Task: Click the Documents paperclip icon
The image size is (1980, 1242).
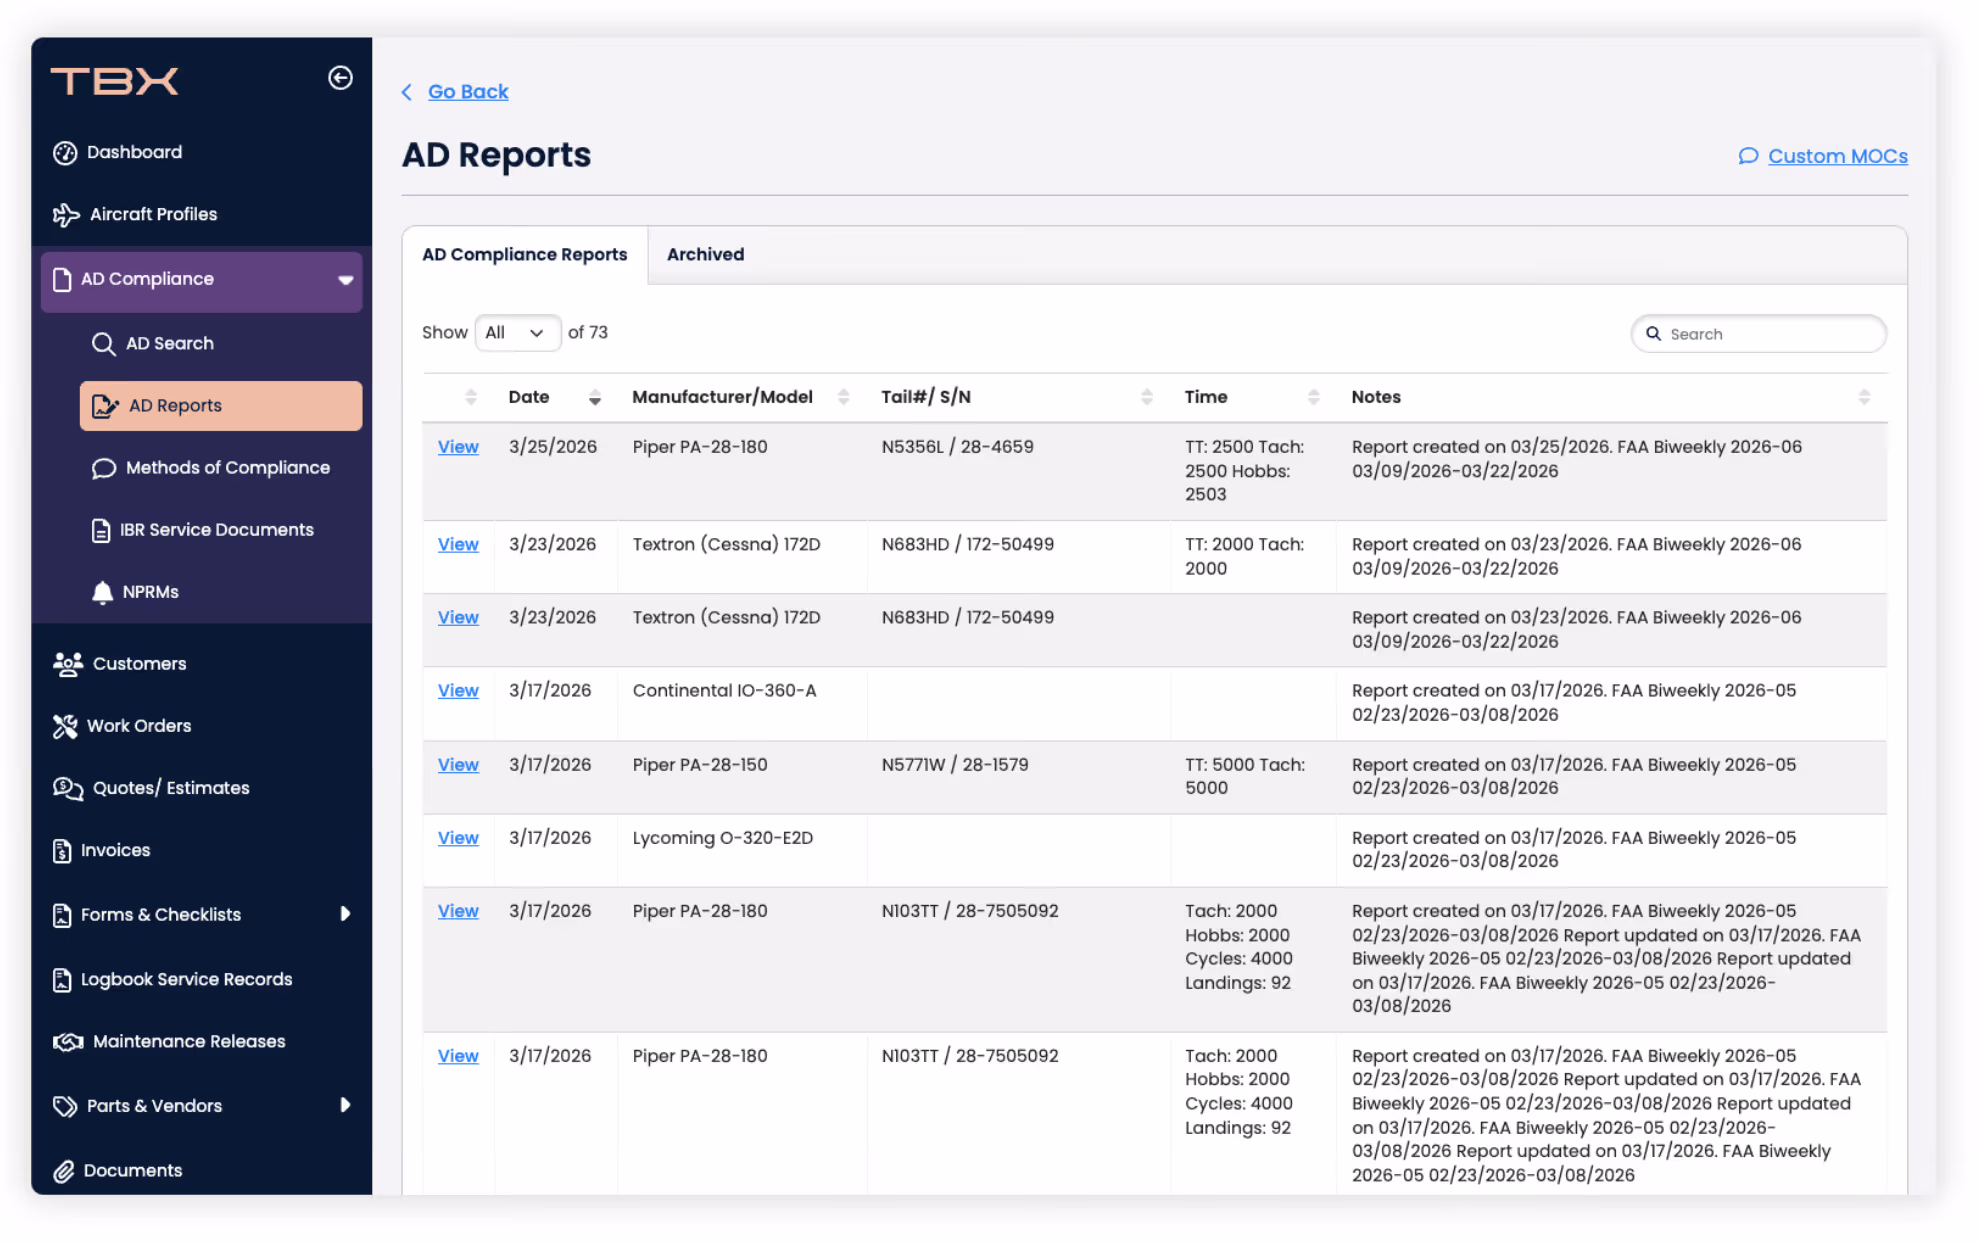Action: pyautogui.click(x=64, y=1172)
